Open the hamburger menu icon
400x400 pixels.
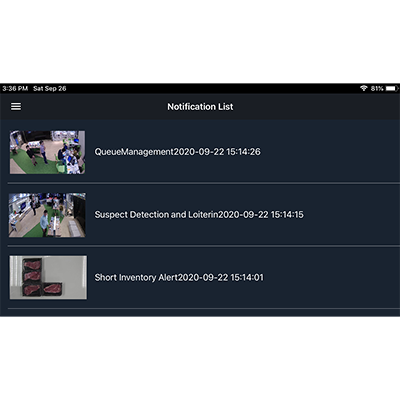[16, 106]
